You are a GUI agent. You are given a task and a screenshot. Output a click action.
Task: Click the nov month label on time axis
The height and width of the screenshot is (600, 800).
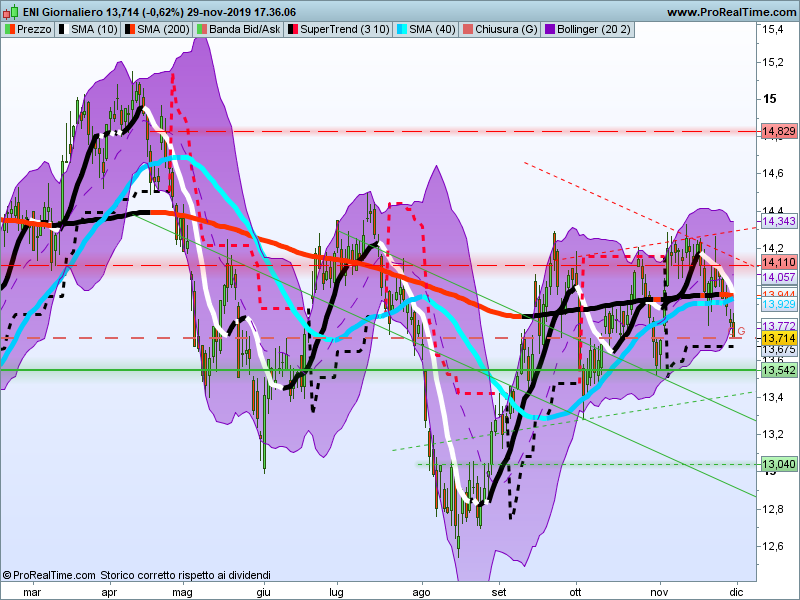point(659,592)
